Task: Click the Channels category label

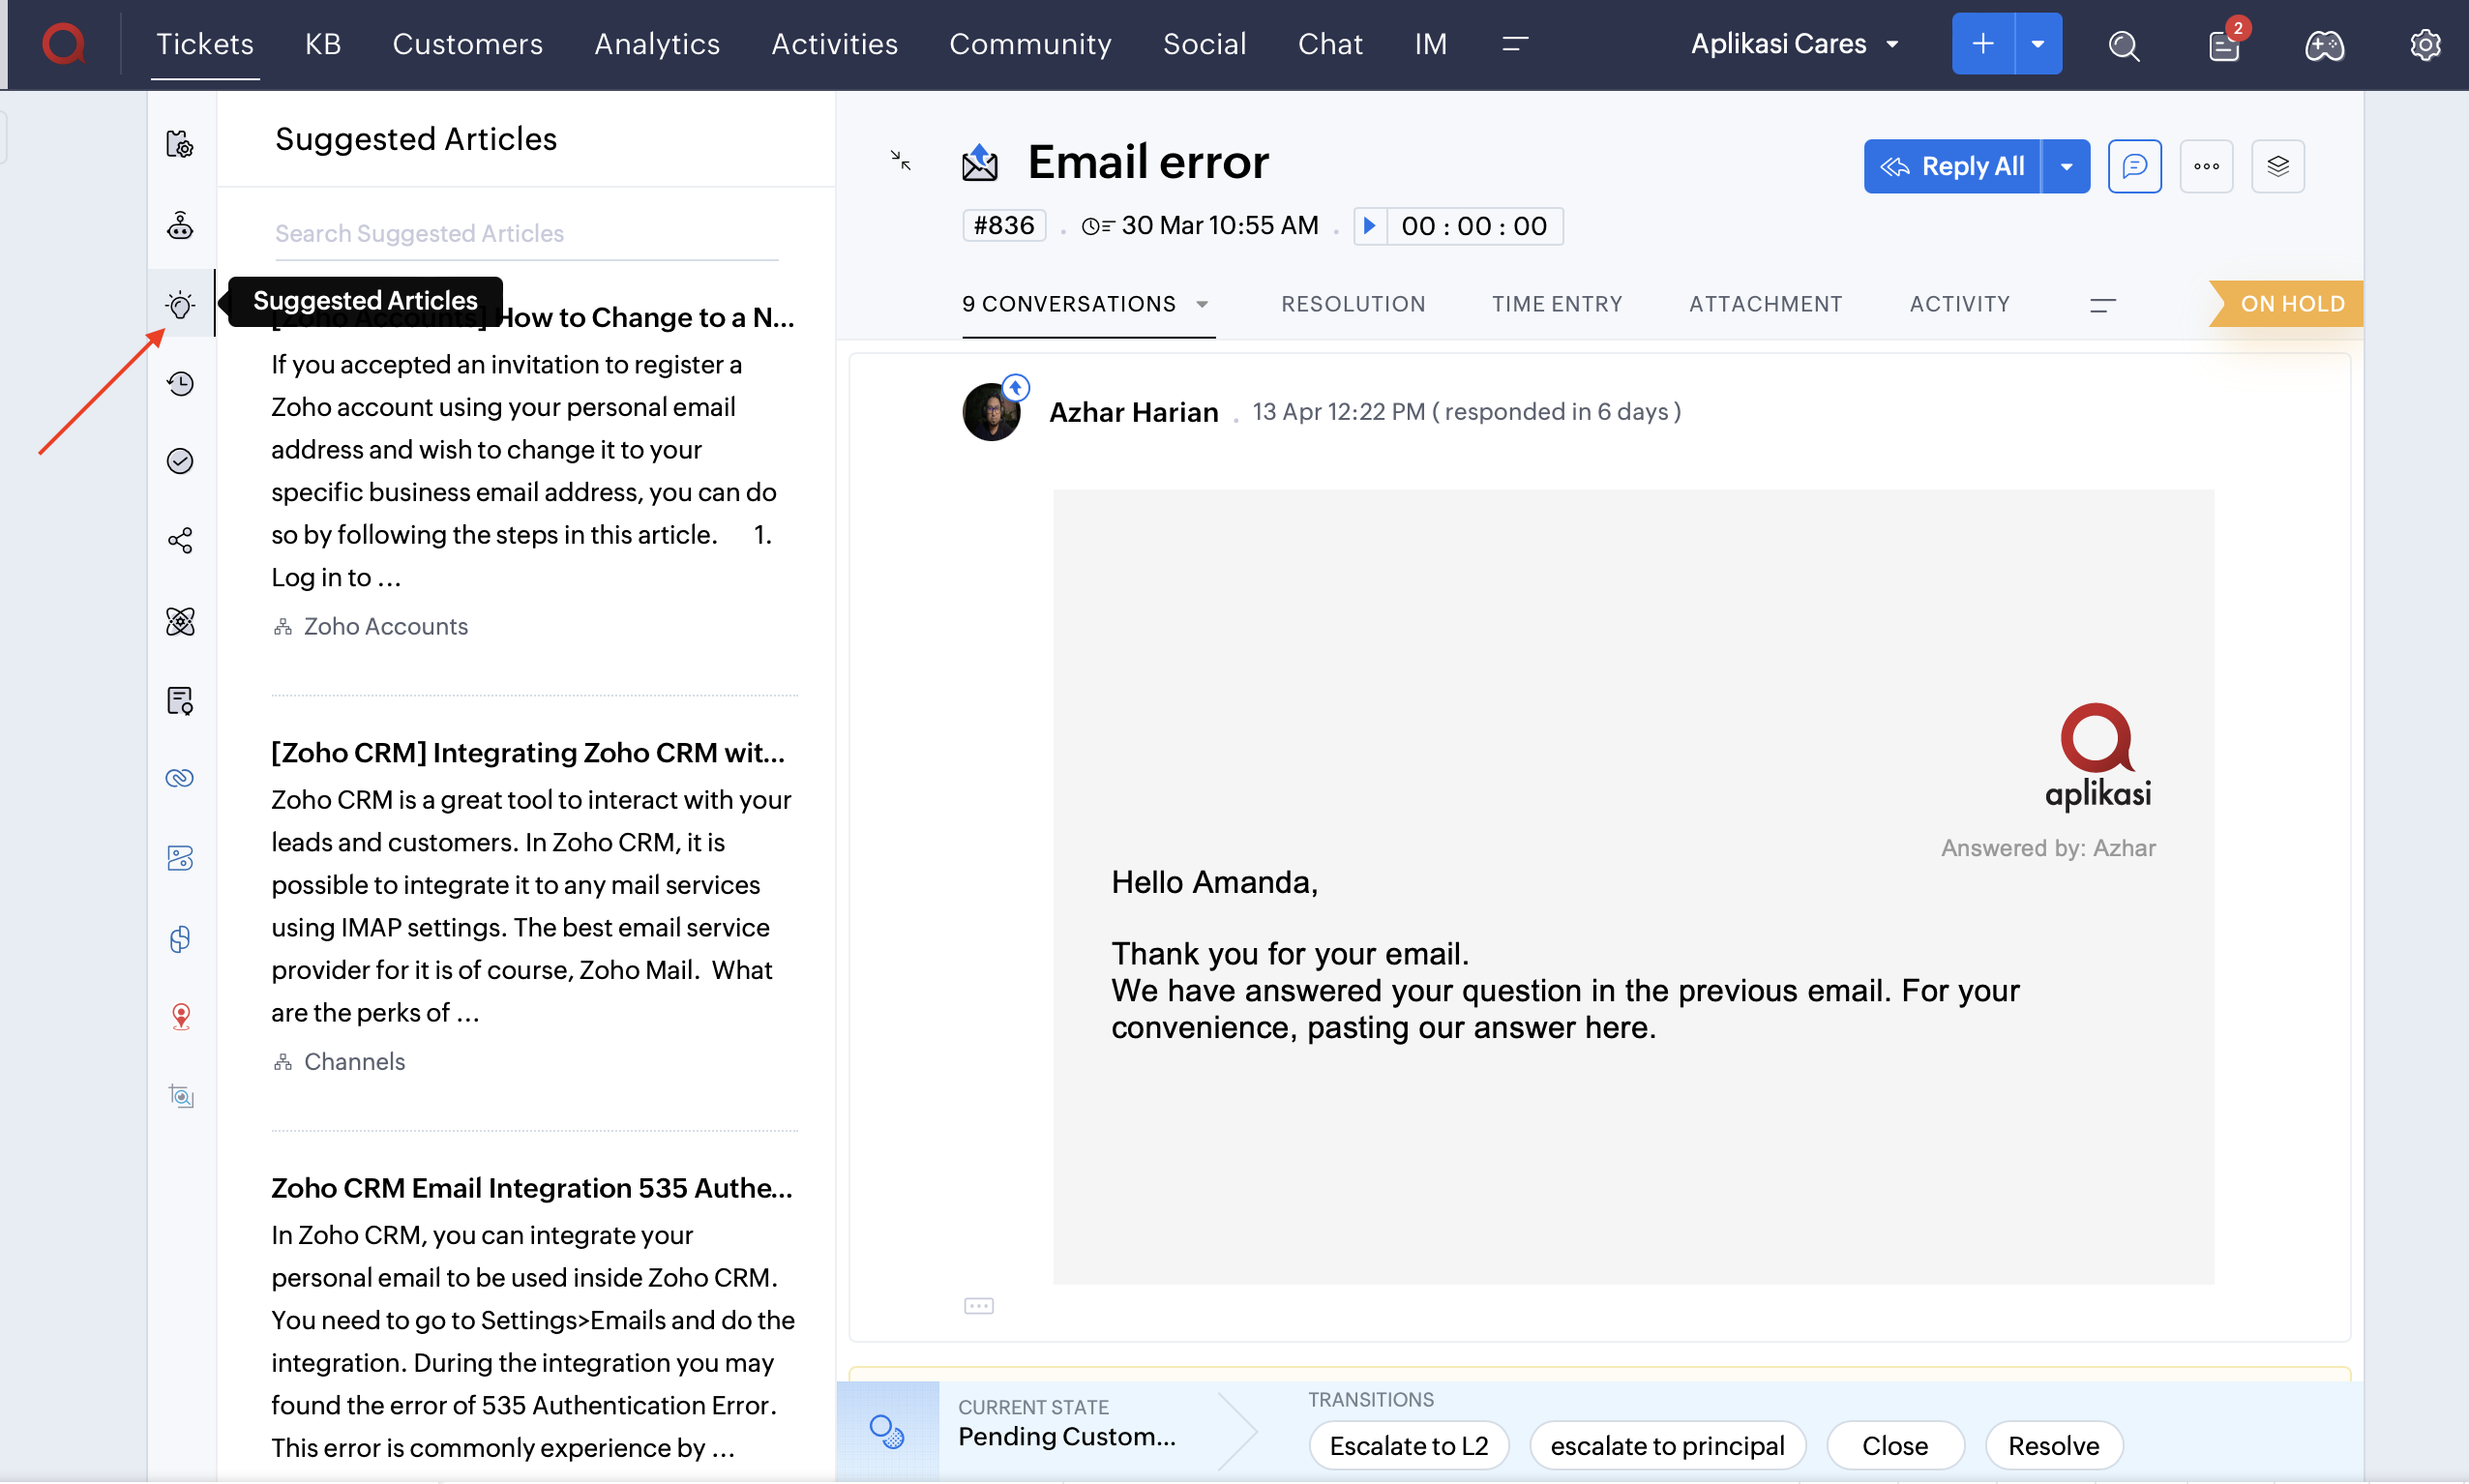Action: (x=354, y=1061)
